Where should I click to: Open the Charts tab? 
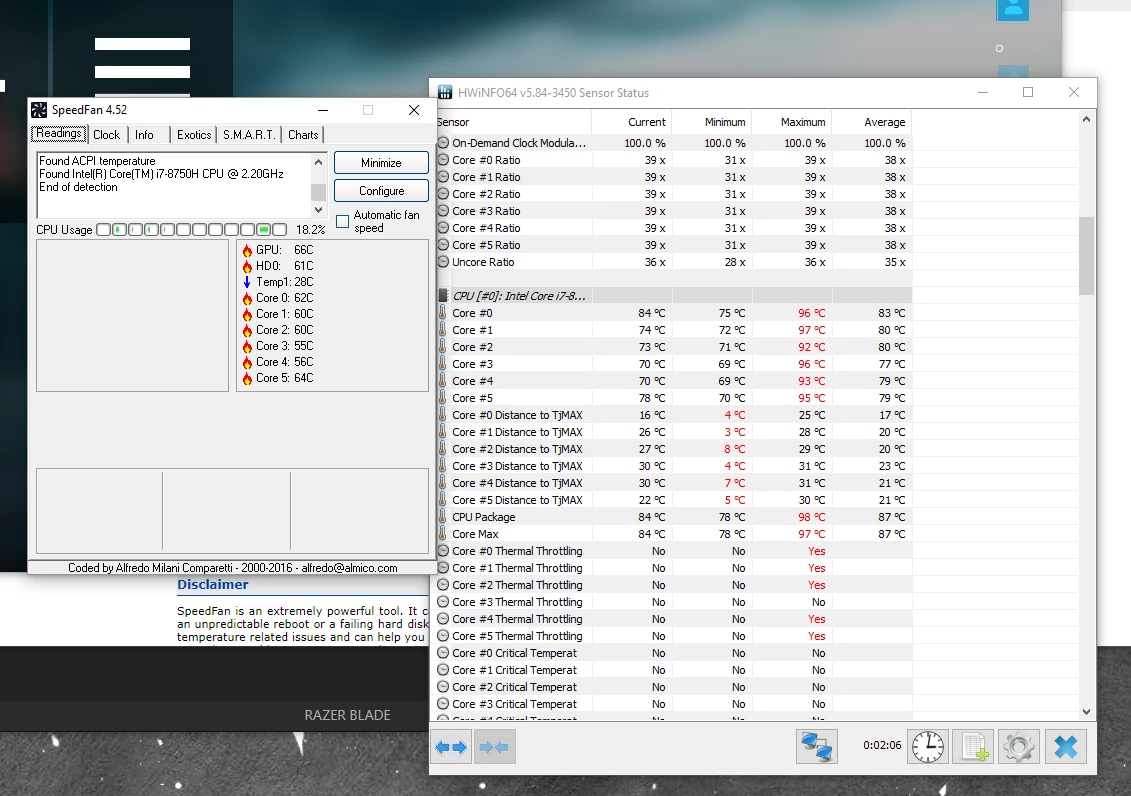point(303,135)
